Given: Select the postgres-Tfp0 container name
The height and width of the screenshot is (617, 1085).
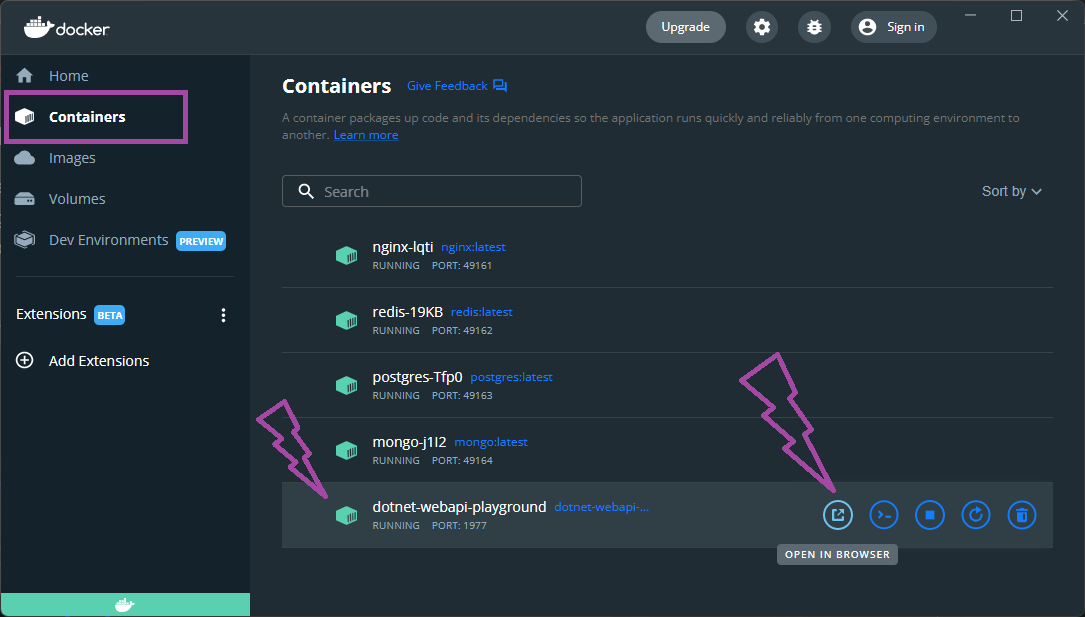Looking at the screenshot, I should click(417, 377).
